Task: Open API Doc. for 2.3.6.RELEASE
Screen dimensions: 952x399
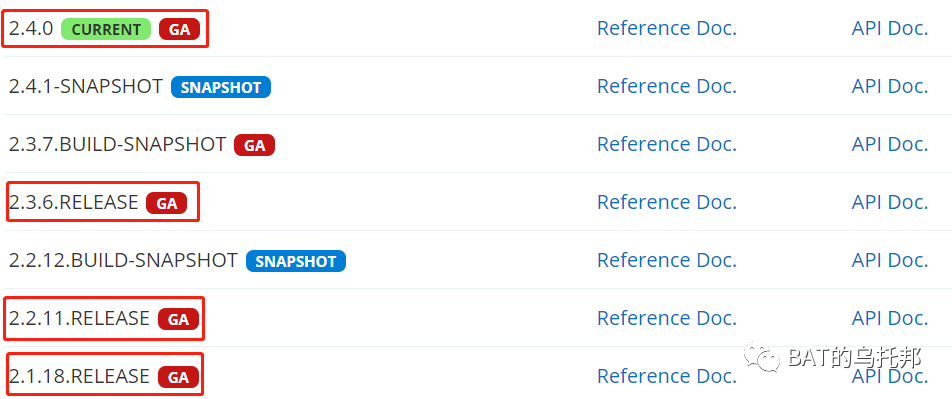Action: (889, 202)
